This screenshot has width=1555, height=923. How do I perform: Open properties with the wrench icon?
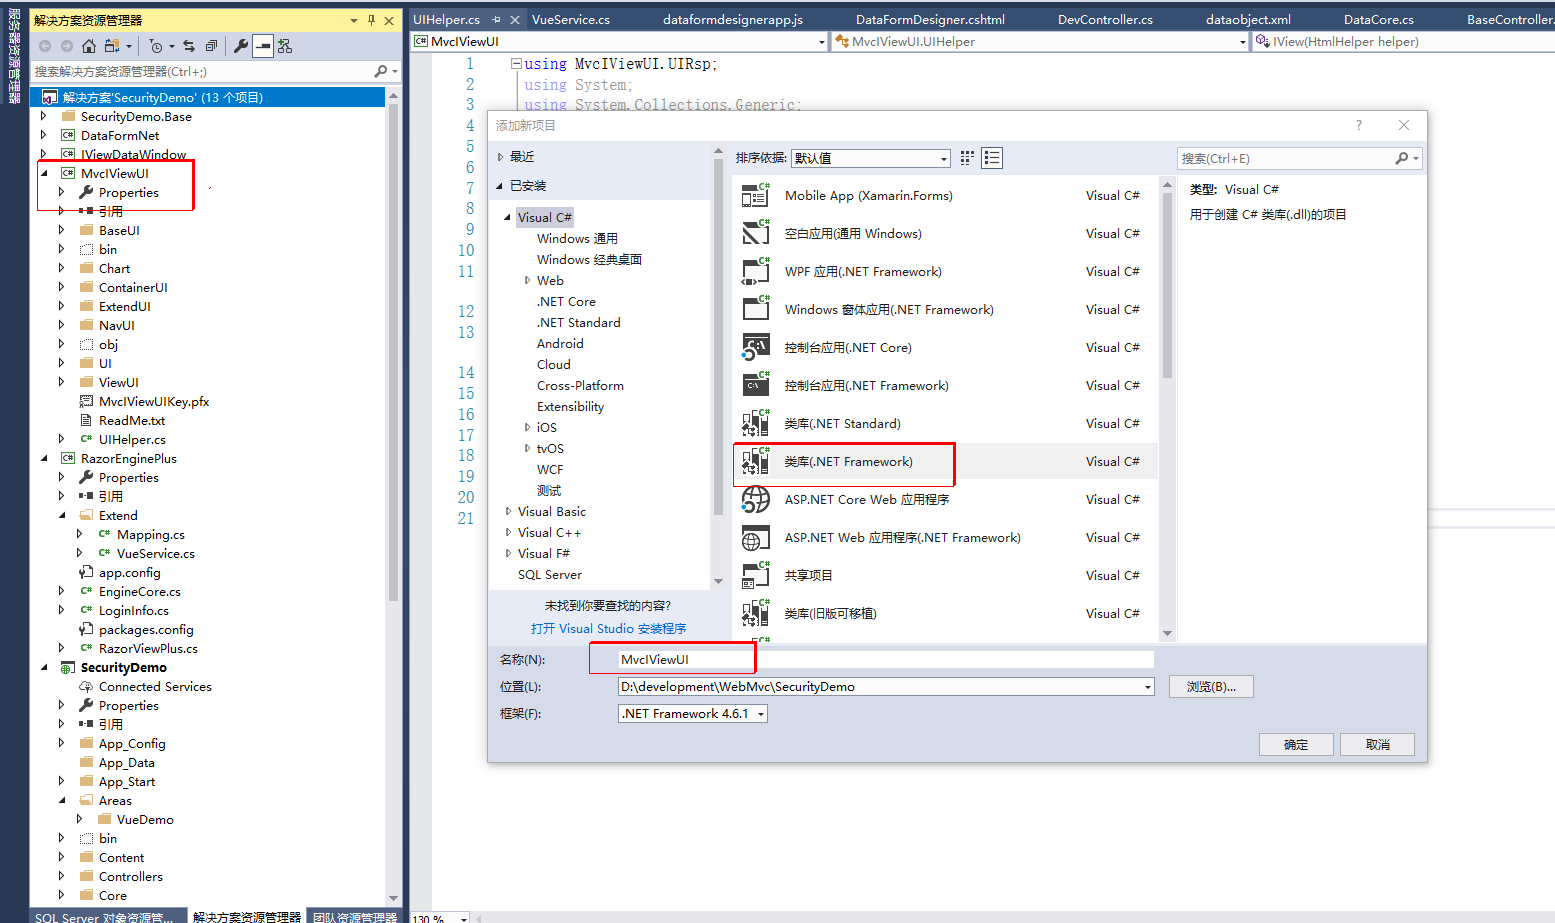(241, 45)
